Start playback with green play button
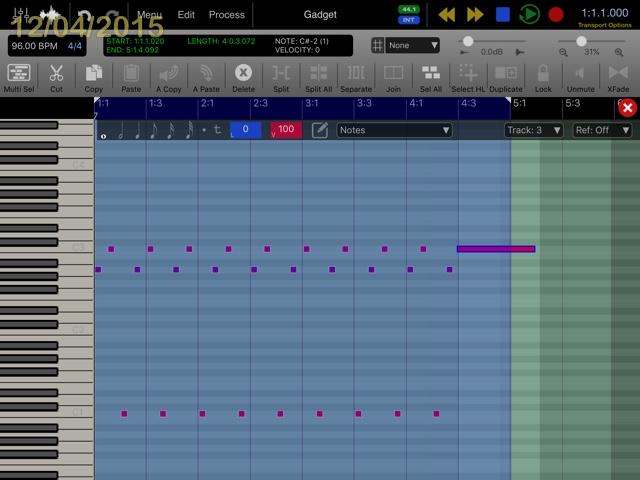The height and width of the screenshot is (480, 640). tap(529, 15)
